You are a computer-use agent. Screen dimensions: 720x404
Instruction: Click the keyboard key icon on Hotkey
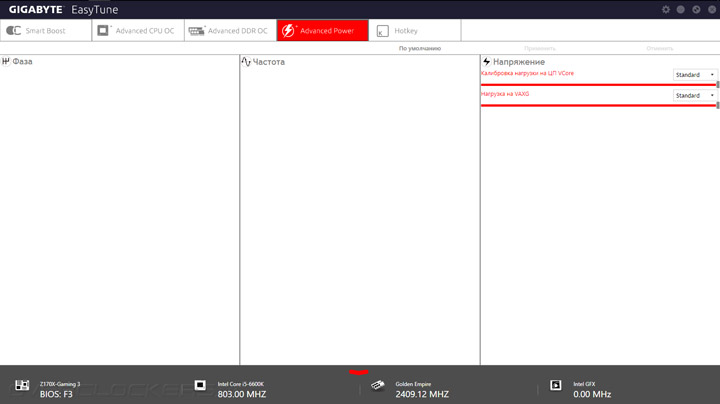[x=382, y=31]
